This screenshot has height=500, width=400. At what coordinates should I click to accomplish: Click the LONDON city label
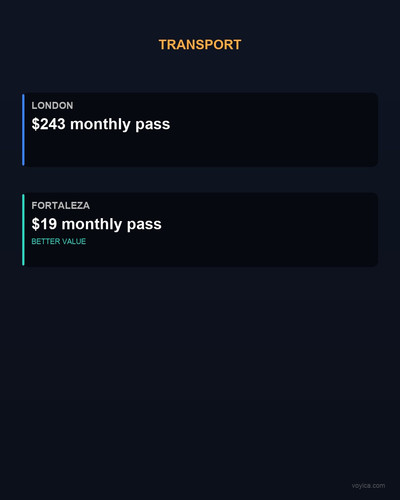point(52,106)
